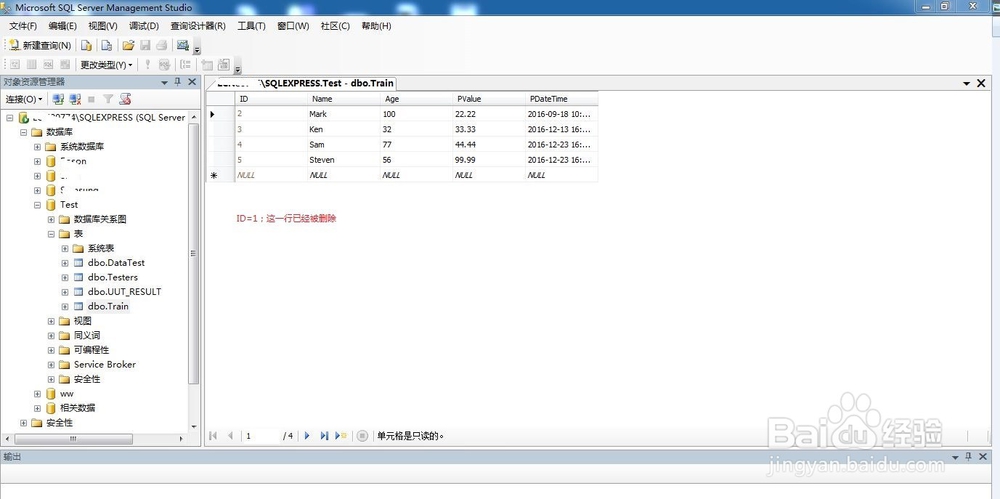The width and height of the screenshot is (1000, 499).
Task: Select the 同义词 folder
Action: click(x=87, y=336)
